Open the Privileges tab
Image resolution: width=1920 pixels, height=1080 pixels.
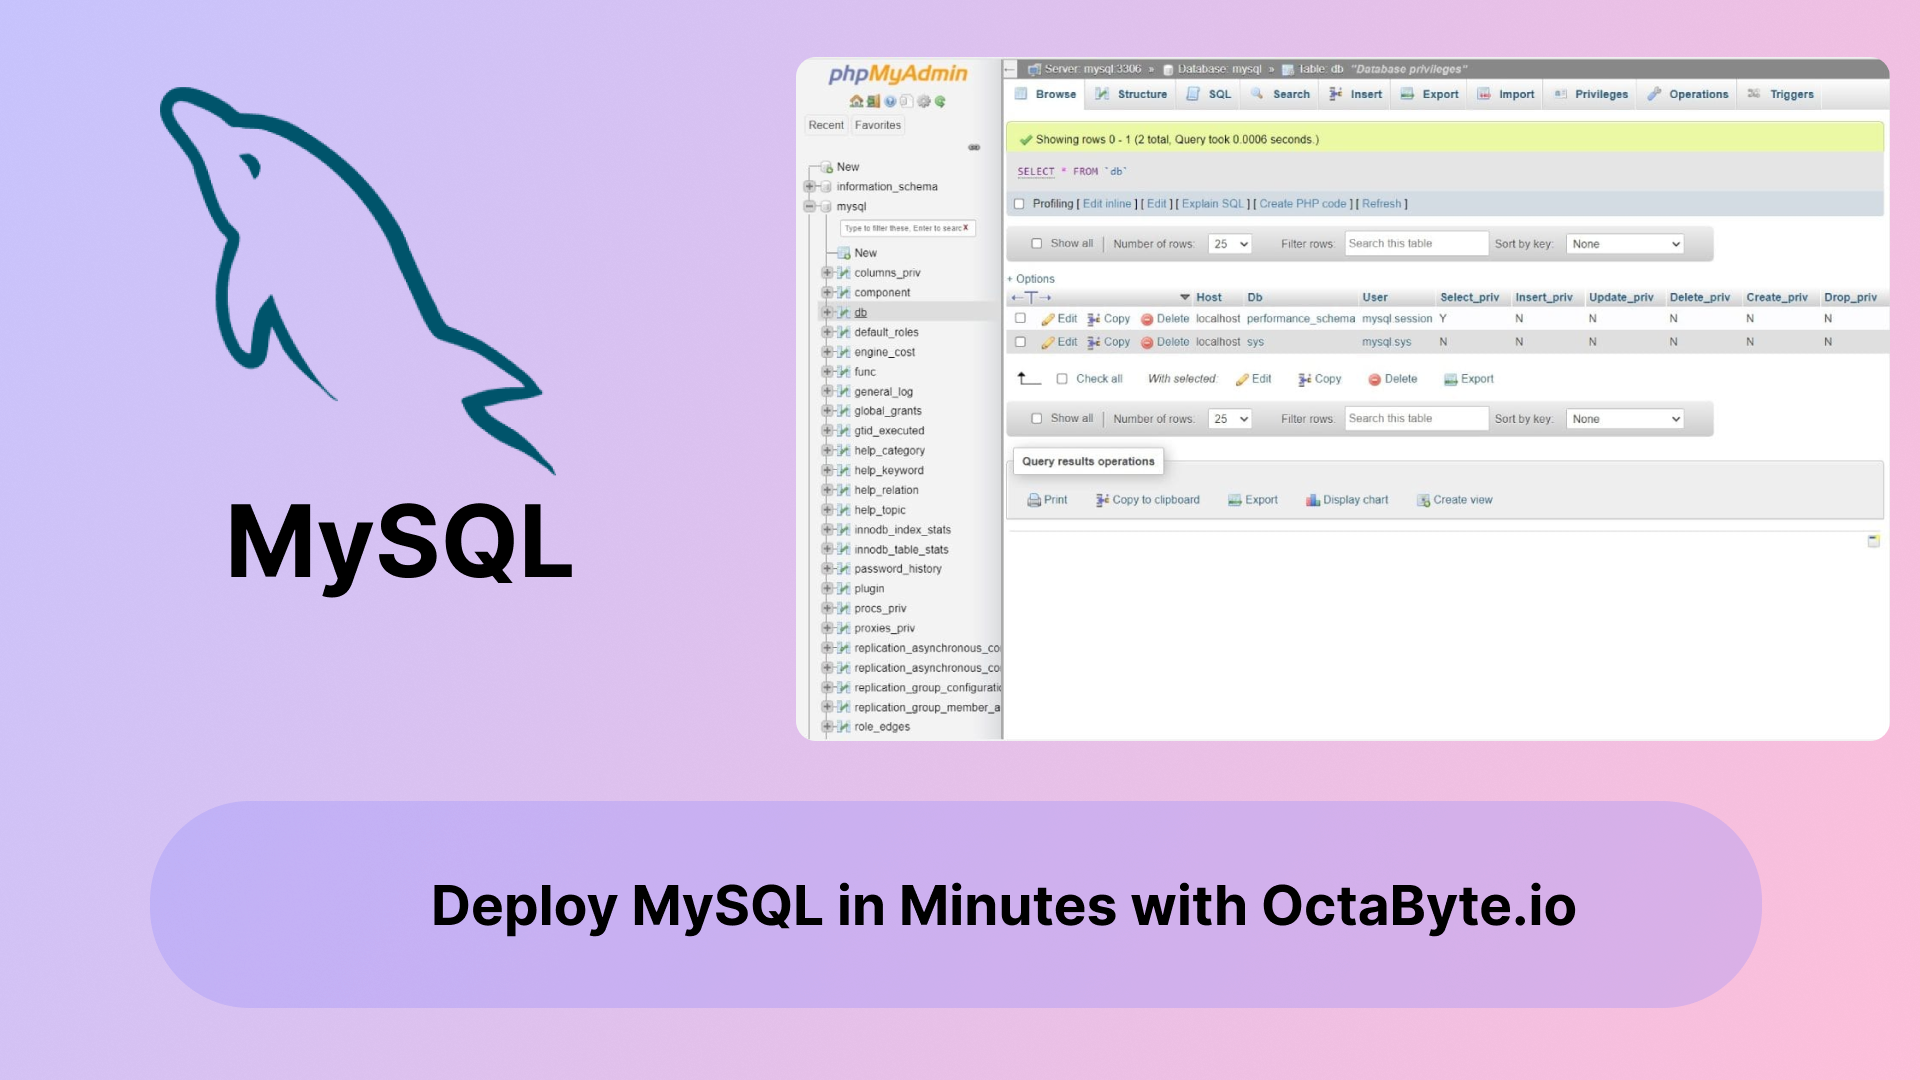pyautogui.click(x=1591, y=94)
